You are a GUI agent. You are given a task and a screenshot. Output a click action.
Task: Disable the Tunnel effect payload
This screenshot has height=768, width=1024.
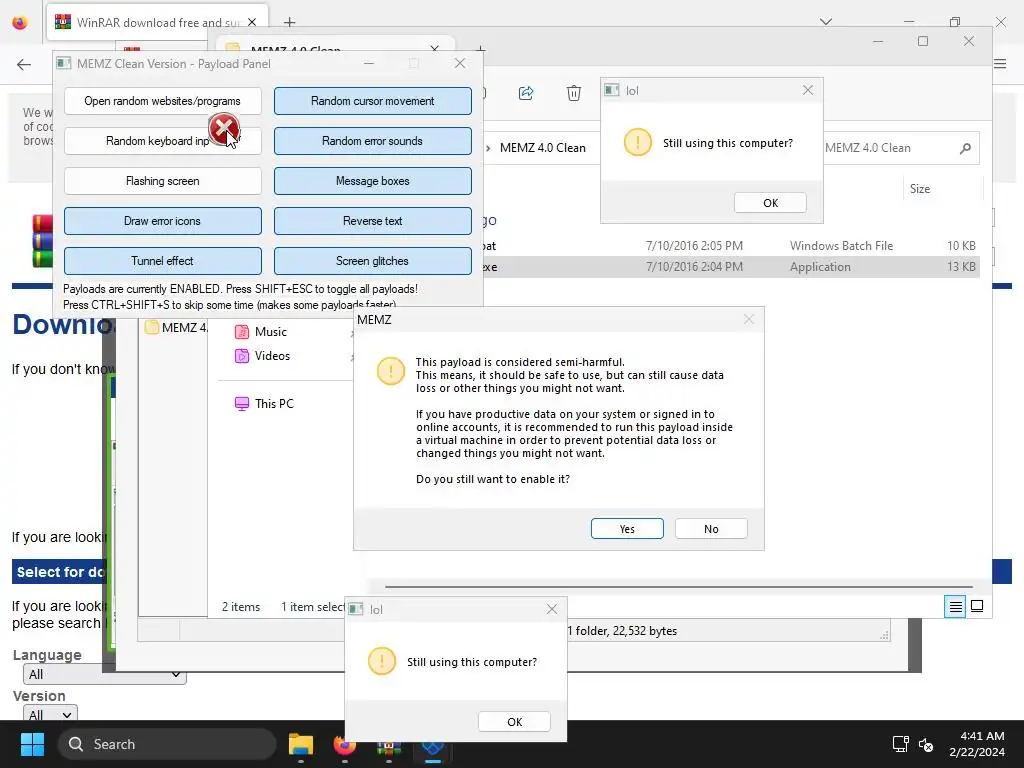163,261
